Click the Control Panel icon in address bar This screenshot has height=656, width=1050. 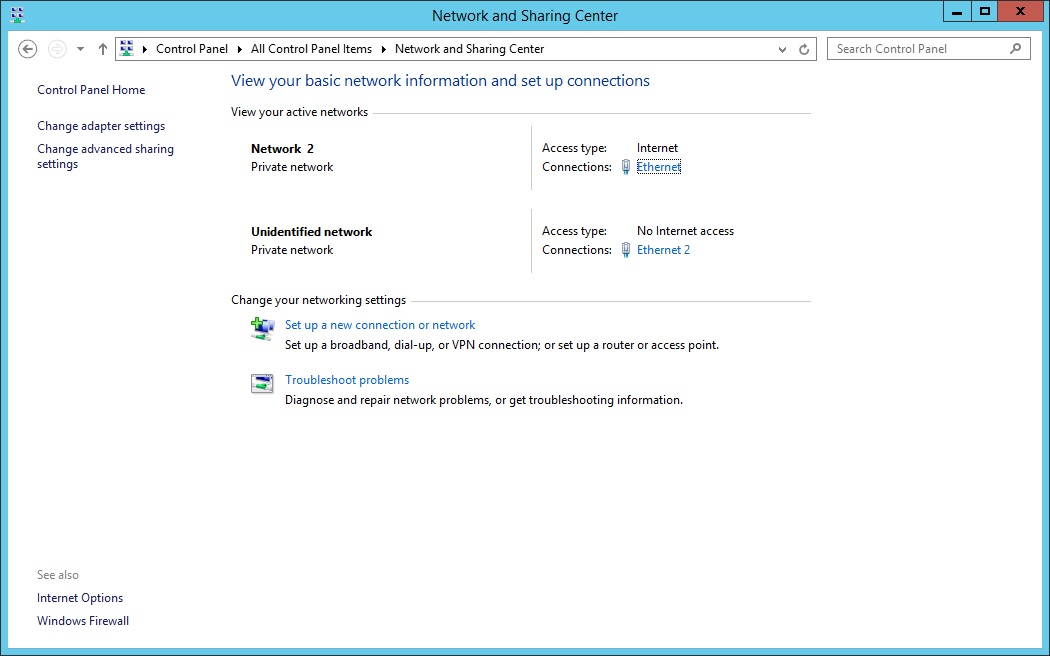tap(127, 49)
